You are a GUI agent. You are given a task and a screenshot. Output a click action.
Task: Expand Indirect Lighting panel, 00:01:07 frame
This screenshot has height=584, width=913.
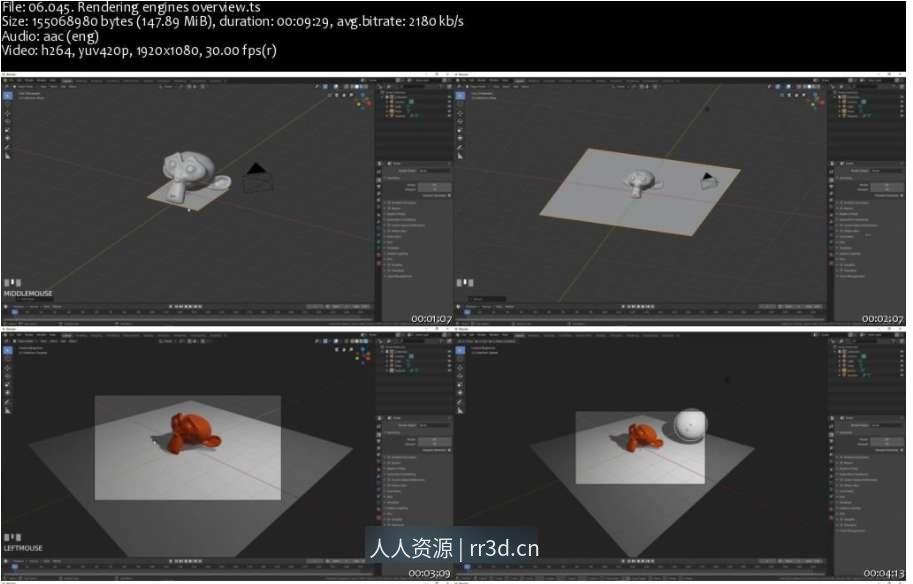tap(398, 253)
